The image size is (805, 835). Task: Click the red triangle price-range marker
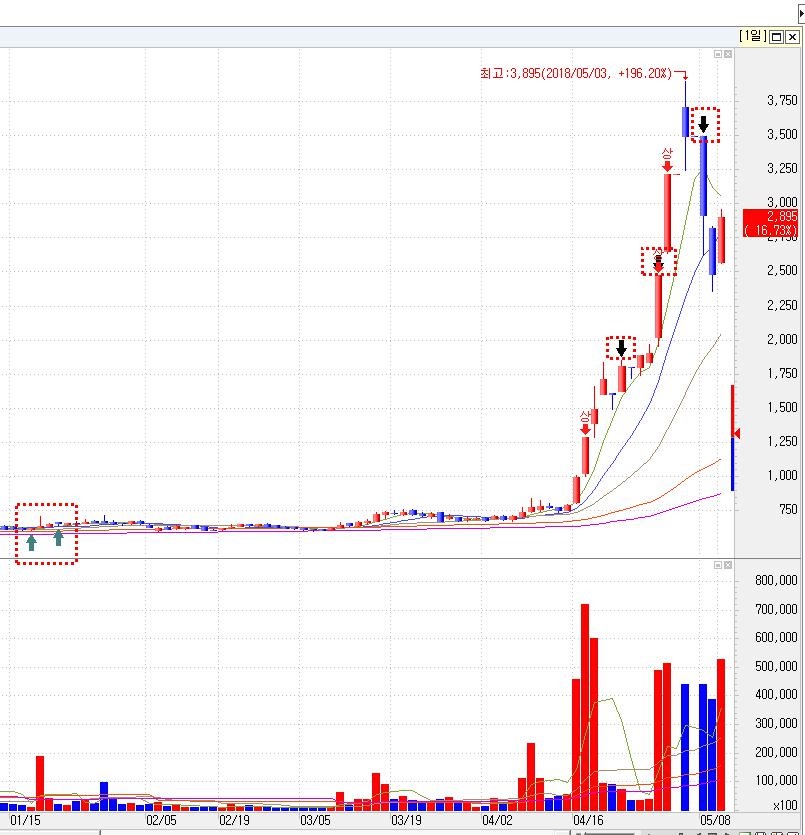point(737,433)
